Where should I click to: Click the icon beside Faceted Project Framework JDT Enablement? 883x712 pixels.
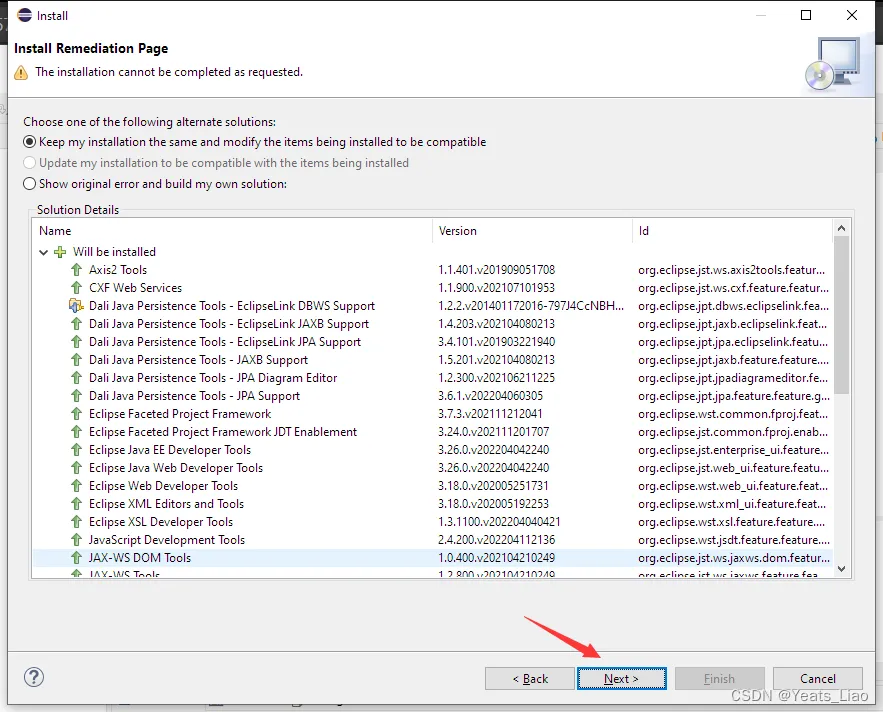pos(76,432)
